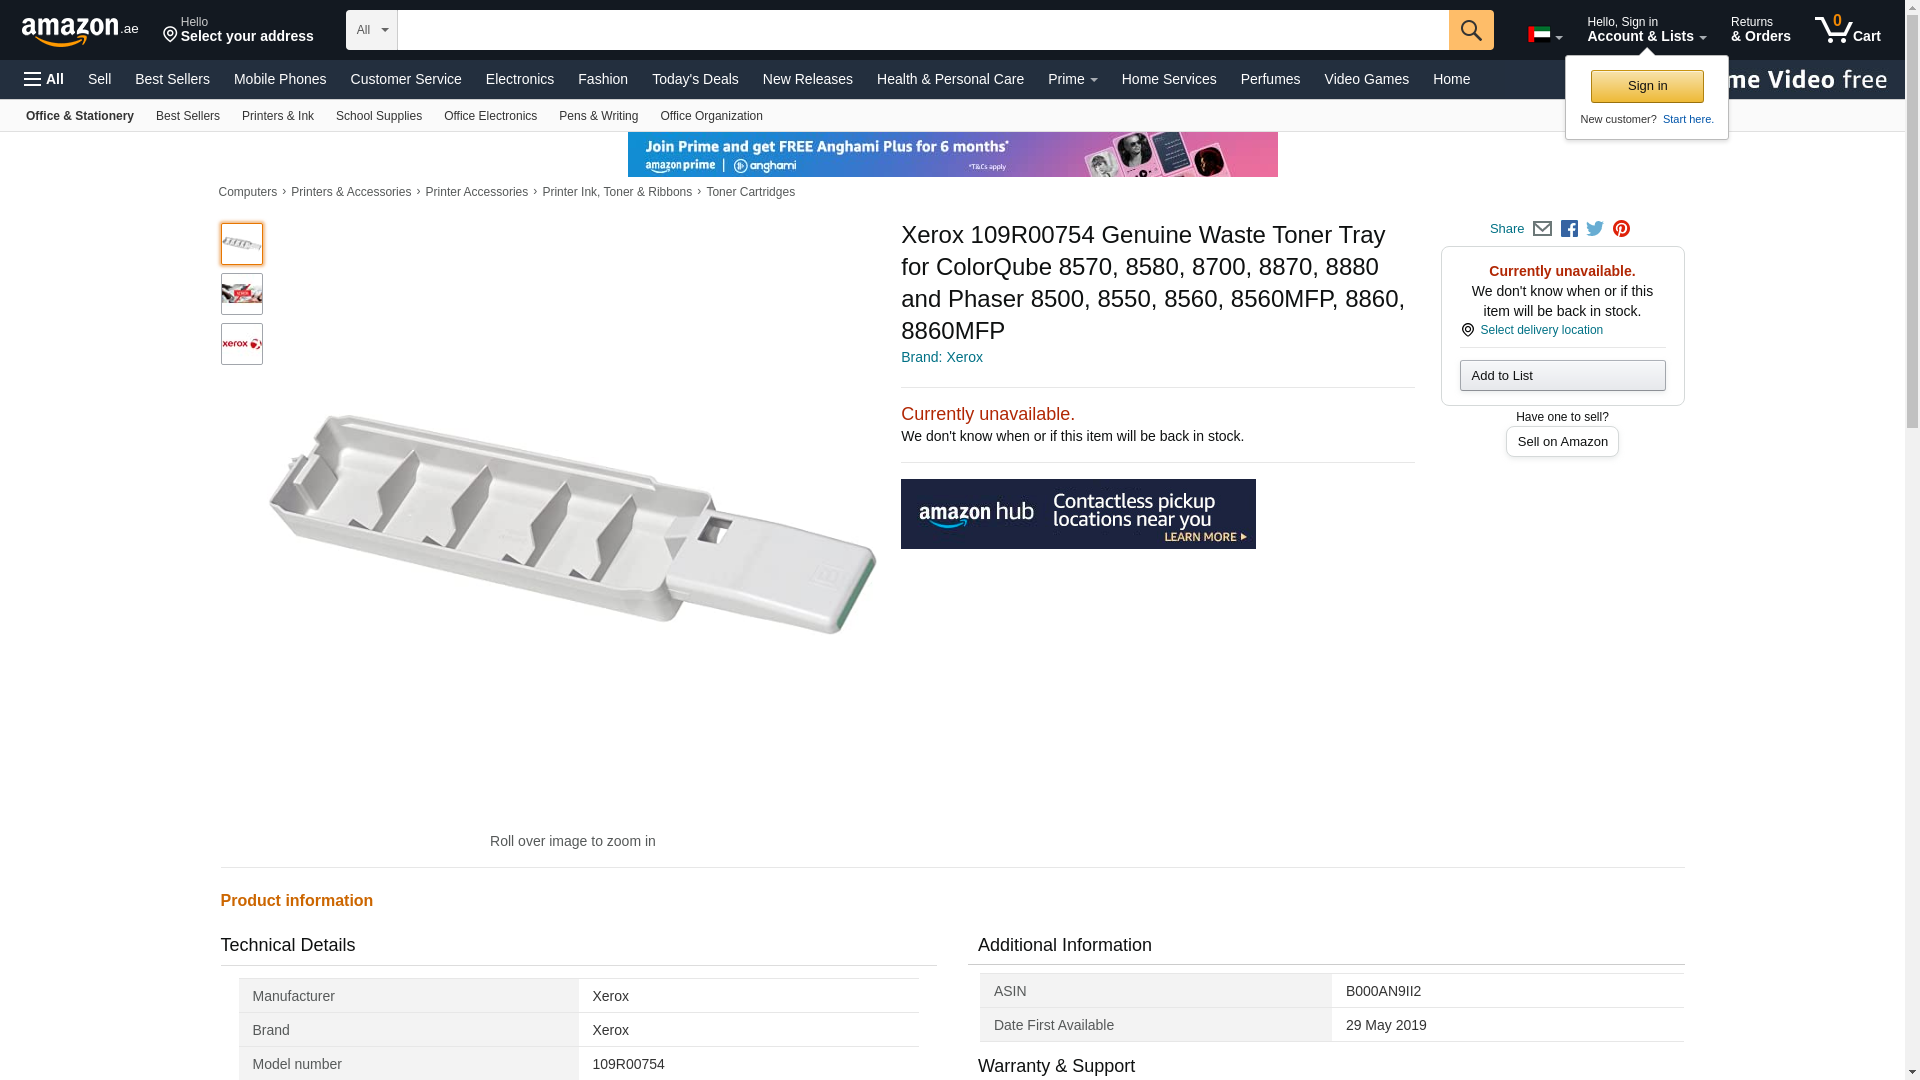Select the second product image thumbnail
This screenshot has width=1920, height=1080.
tap(241, 294)
